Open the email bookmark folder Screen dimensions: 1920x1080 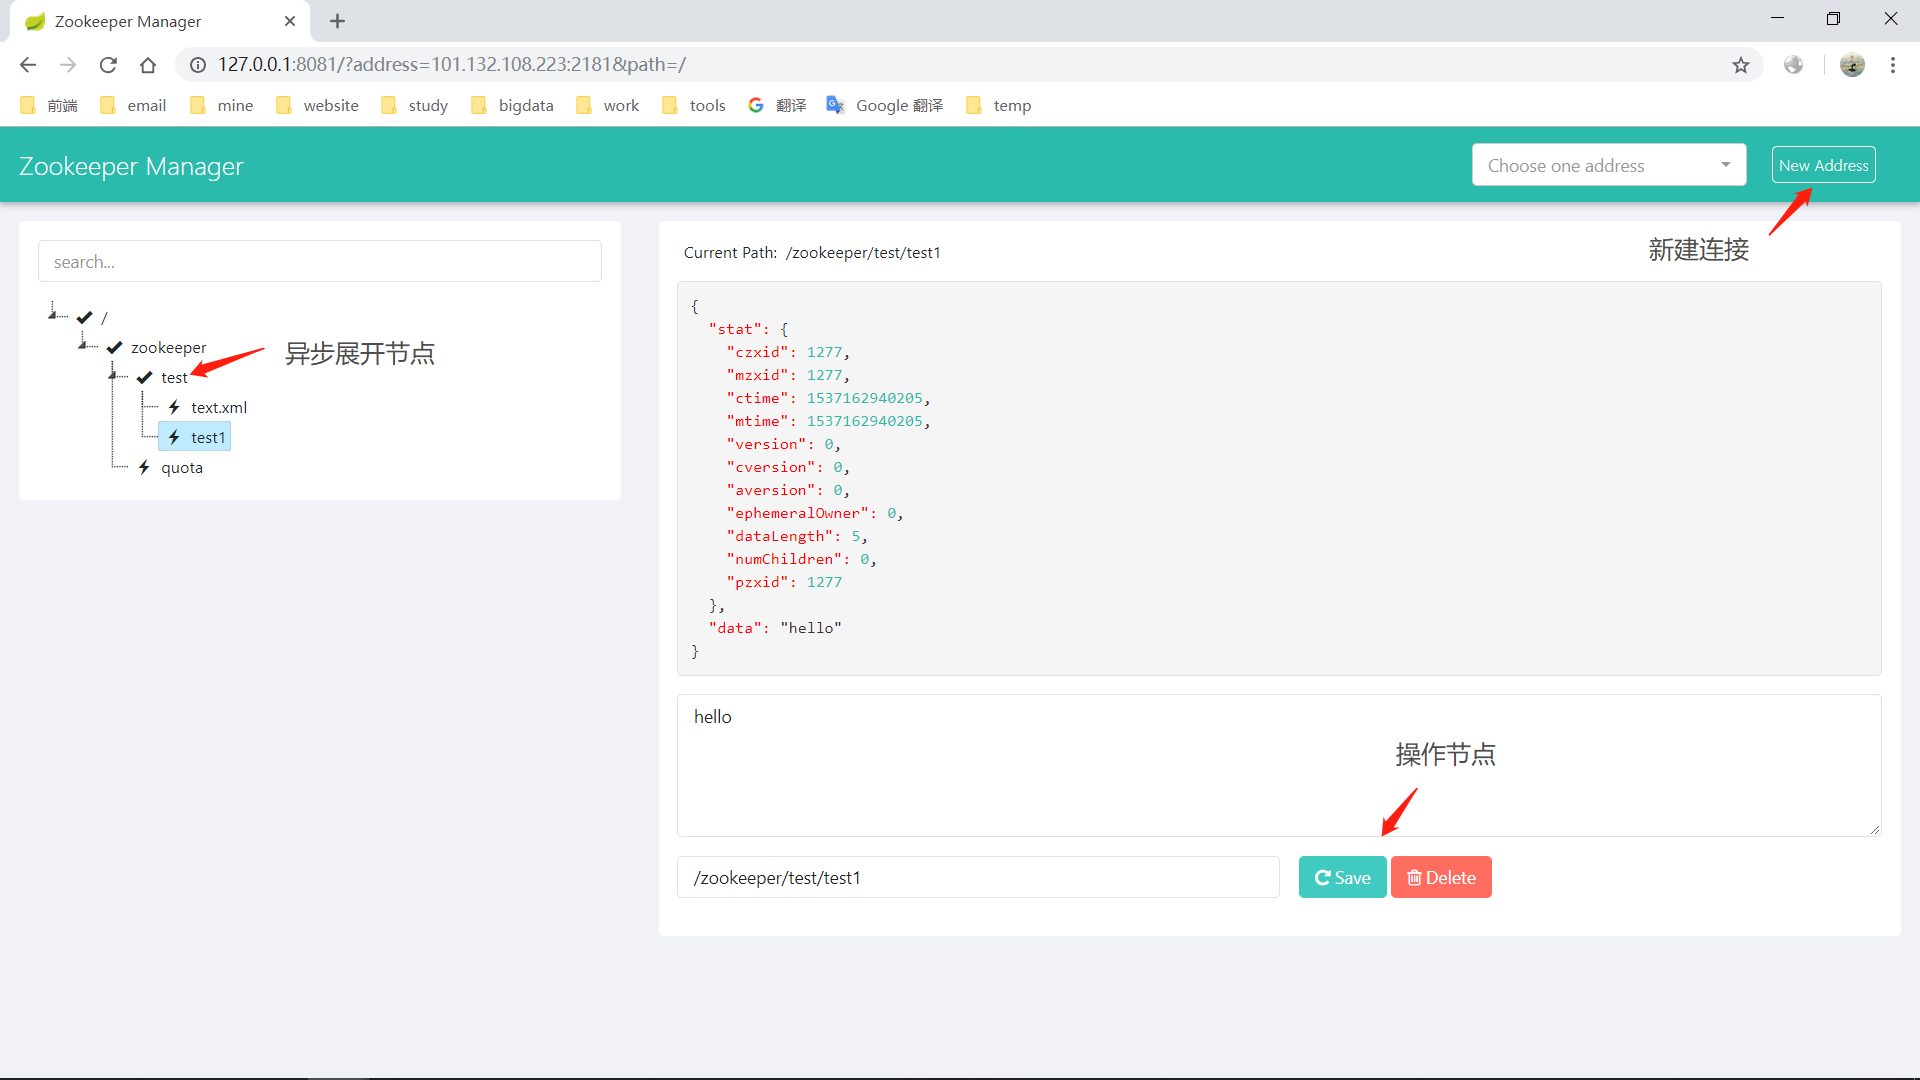point(133,105)
